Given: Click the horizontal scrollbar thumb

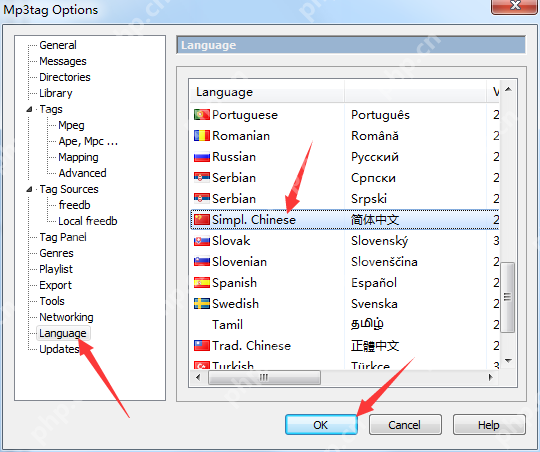Looking at the screenshot, I should click(264, 378).
